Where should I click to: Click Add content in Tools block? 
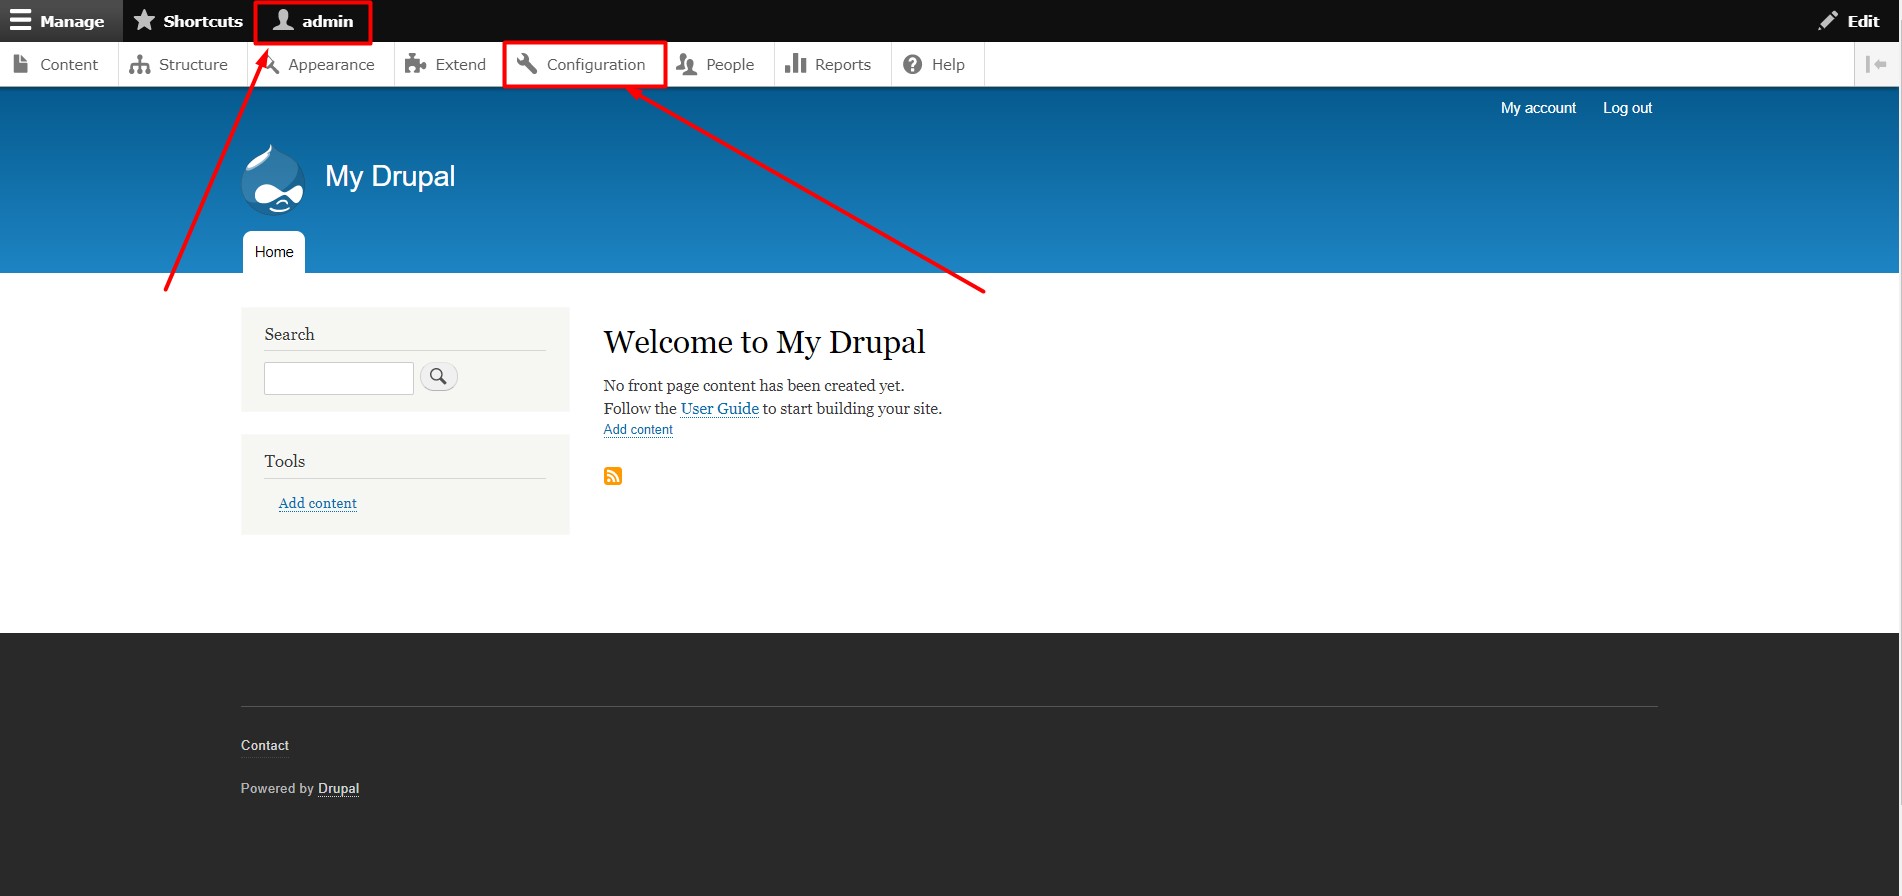[x=318, y=503]
